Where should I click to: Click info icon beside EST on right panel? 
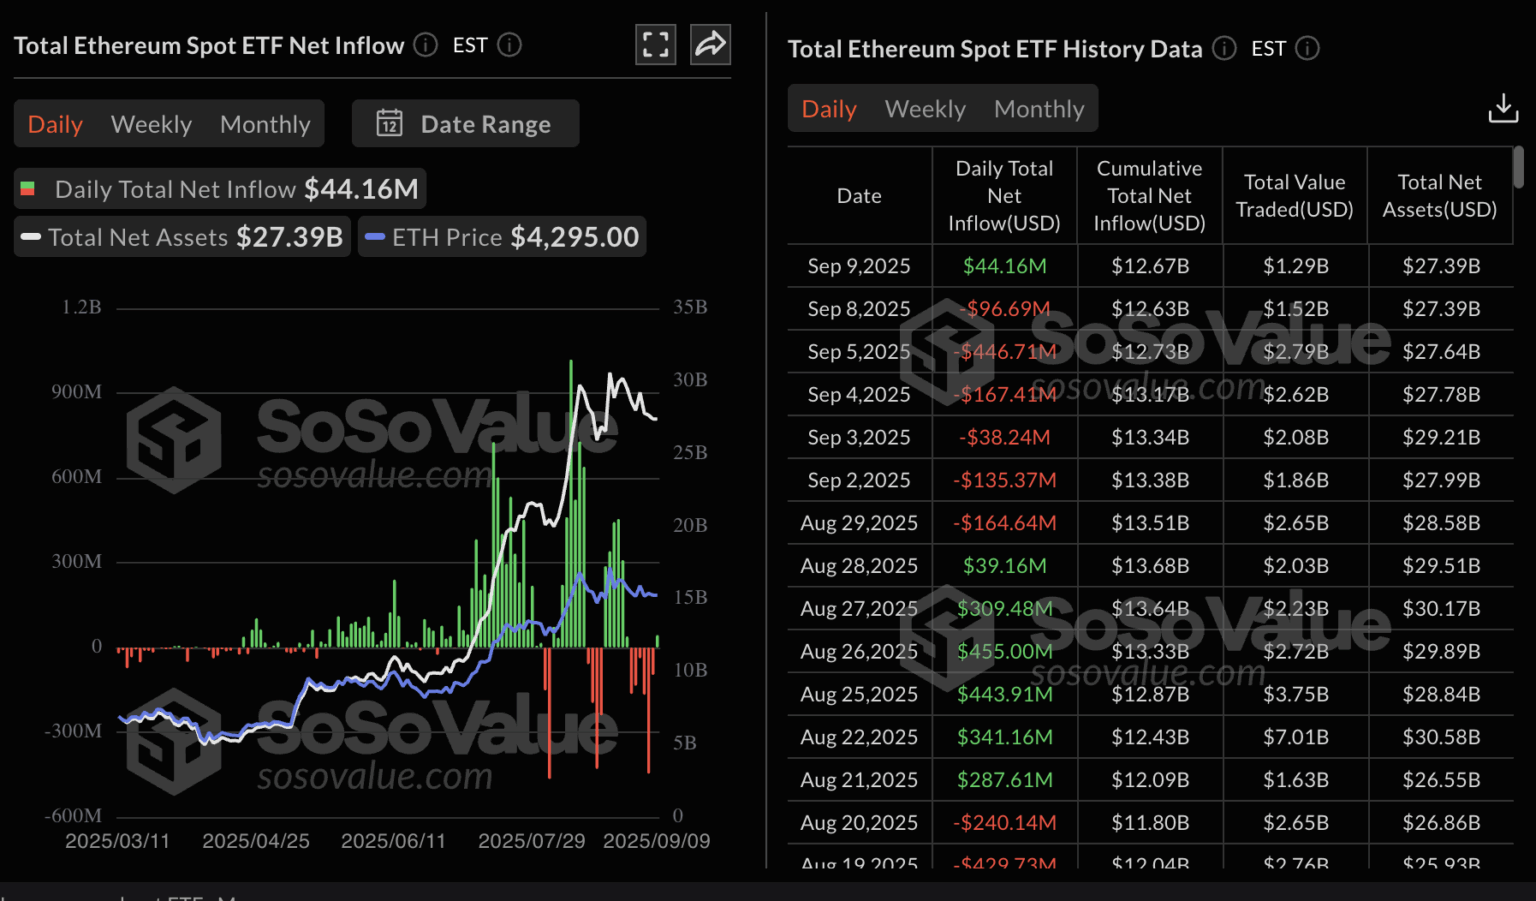tap(1309, 48)
